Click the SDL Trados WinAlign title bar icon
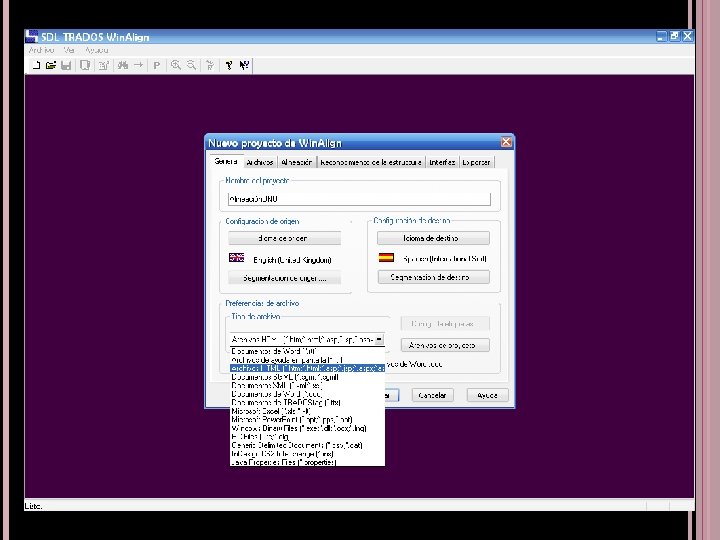Image resolution: width=720 pixels, height=540 pixels. 31,37
